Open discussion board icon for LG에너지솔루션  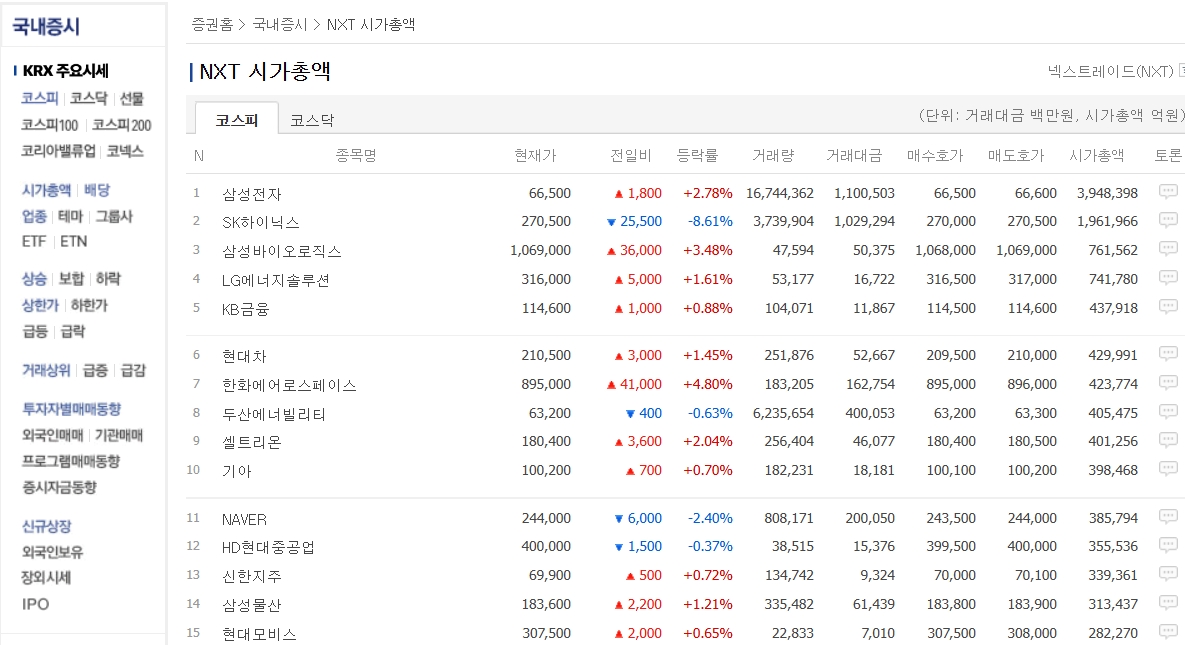coord(1168,278)
